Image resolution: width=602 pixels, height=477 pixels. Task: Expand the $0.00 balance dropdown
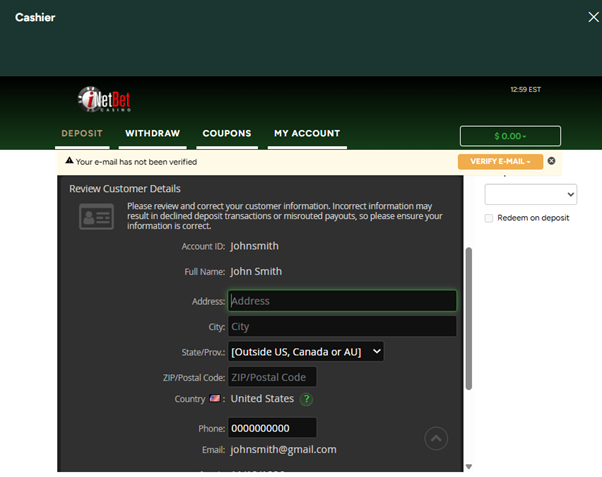tap(510, 136)
